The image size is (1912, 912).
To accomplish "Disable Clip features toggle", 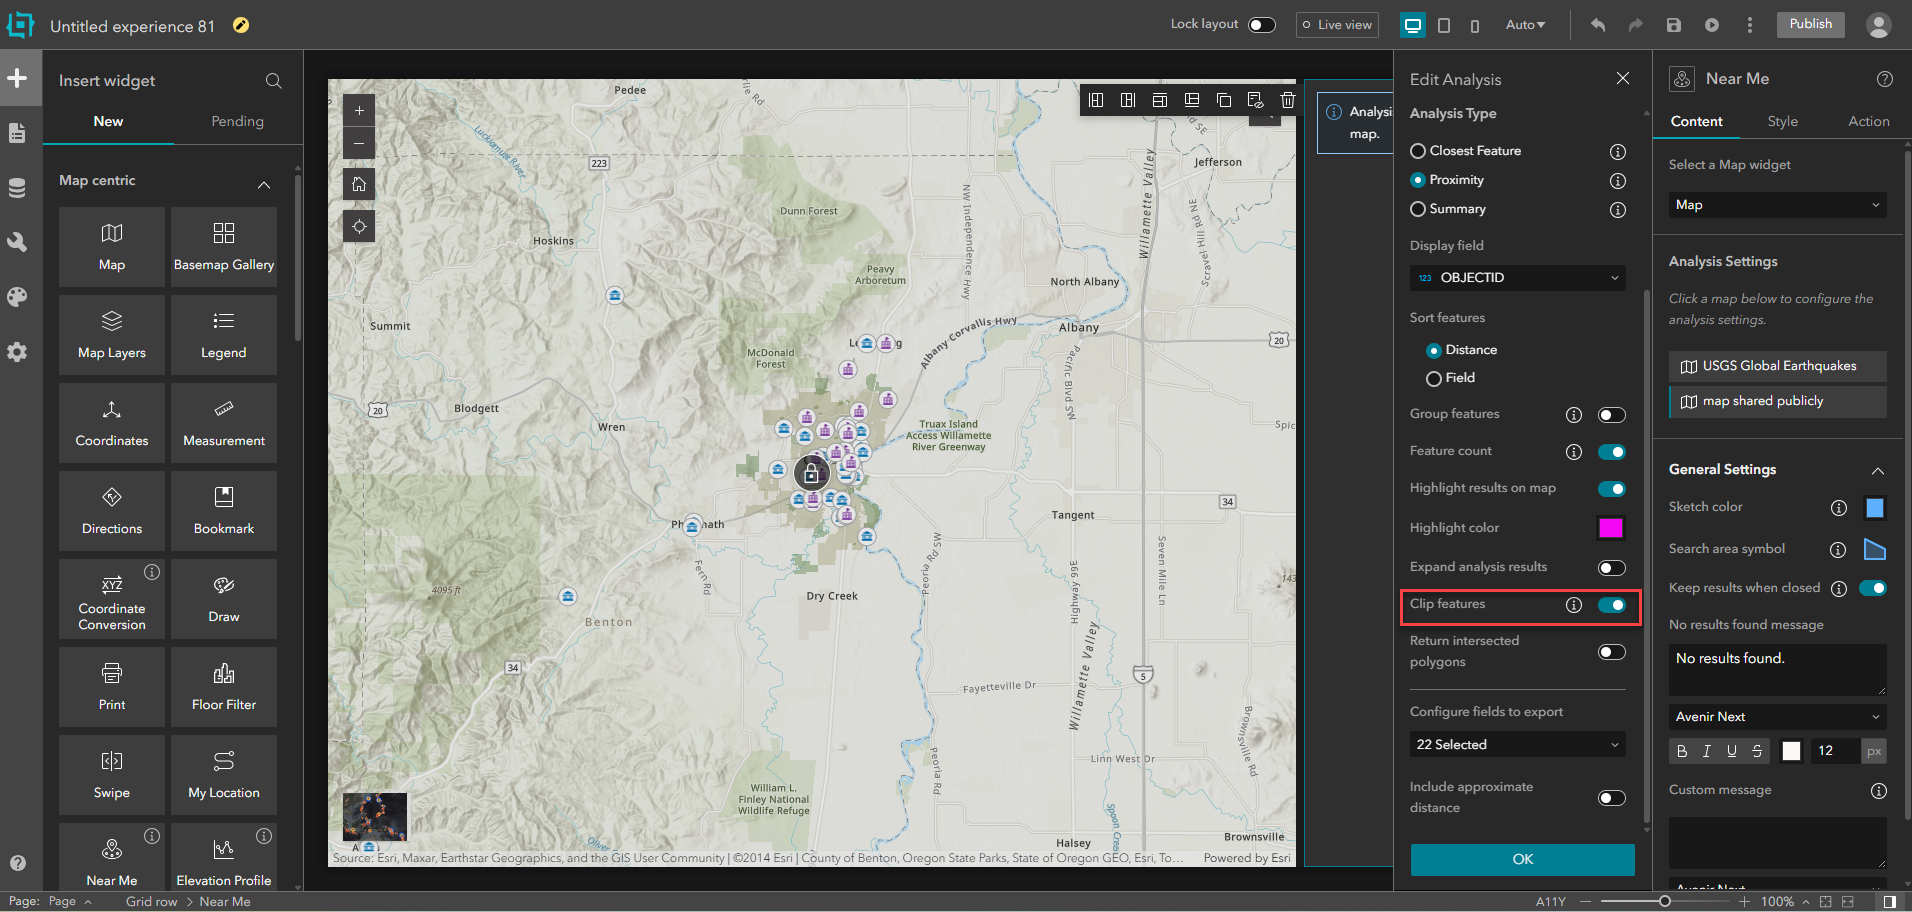I will (x=1612, y=605).
